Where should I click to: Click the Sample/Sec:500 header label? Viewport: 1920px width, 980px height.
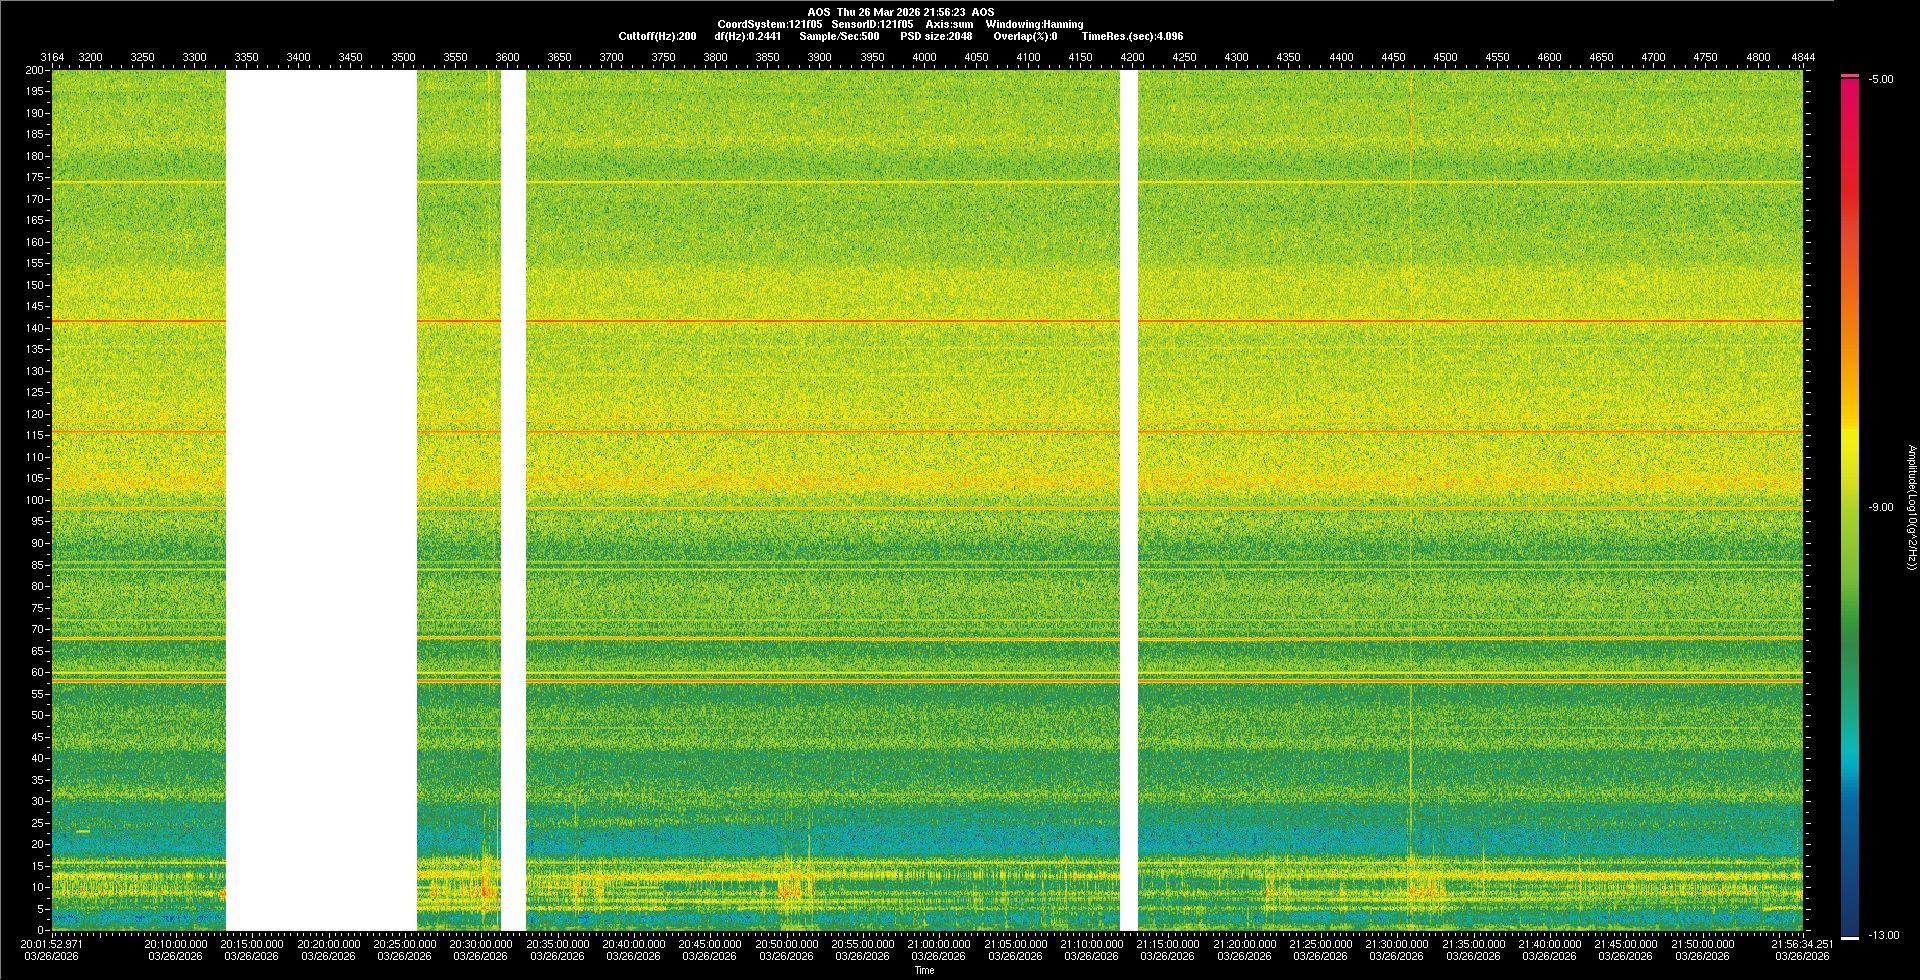point(839,36)
